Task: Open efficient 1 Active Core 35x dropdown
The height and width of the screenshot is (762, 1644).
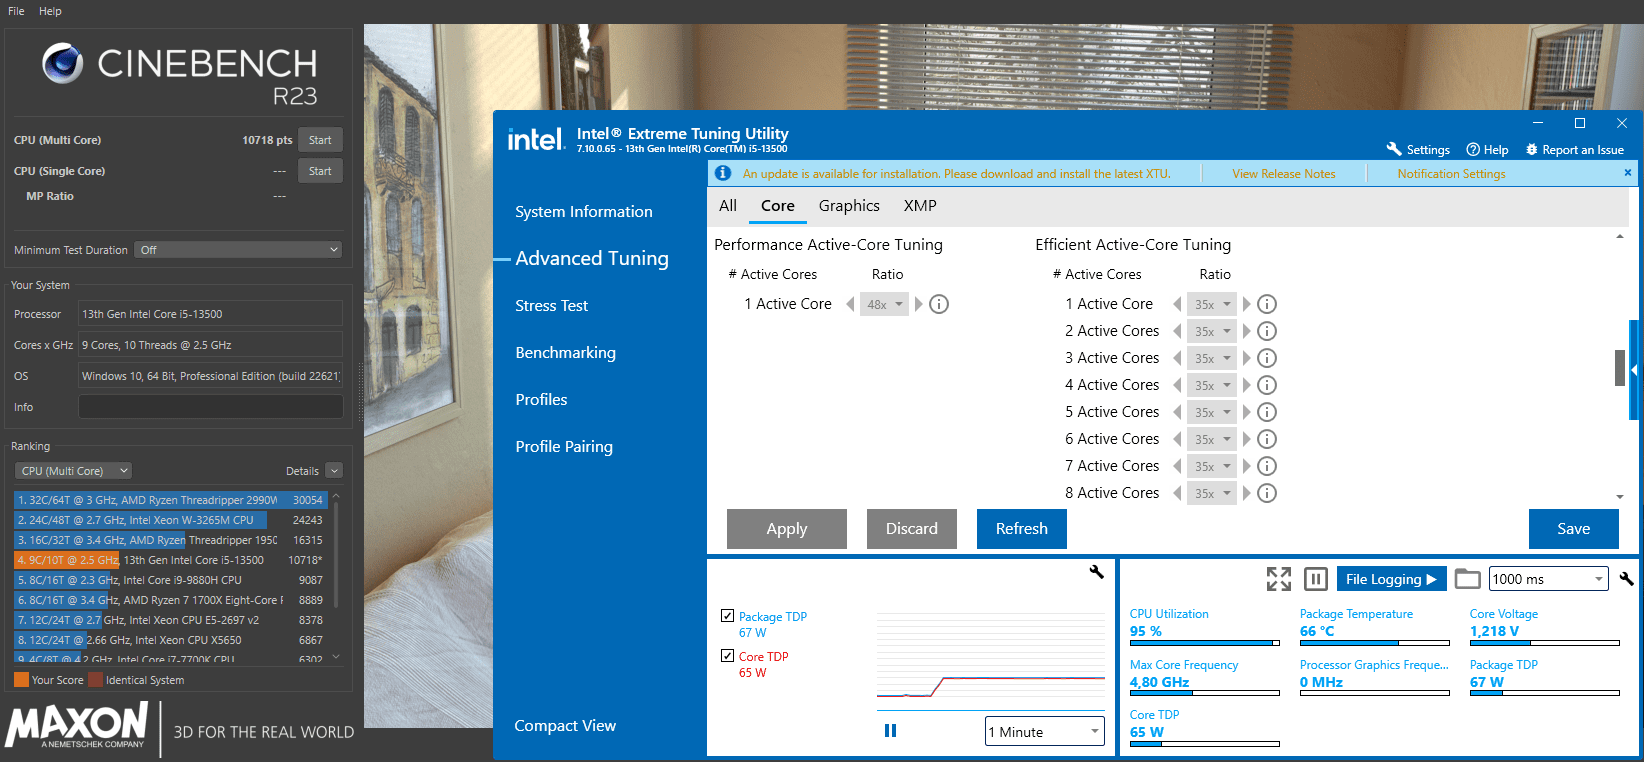Action: [1212, 304]
